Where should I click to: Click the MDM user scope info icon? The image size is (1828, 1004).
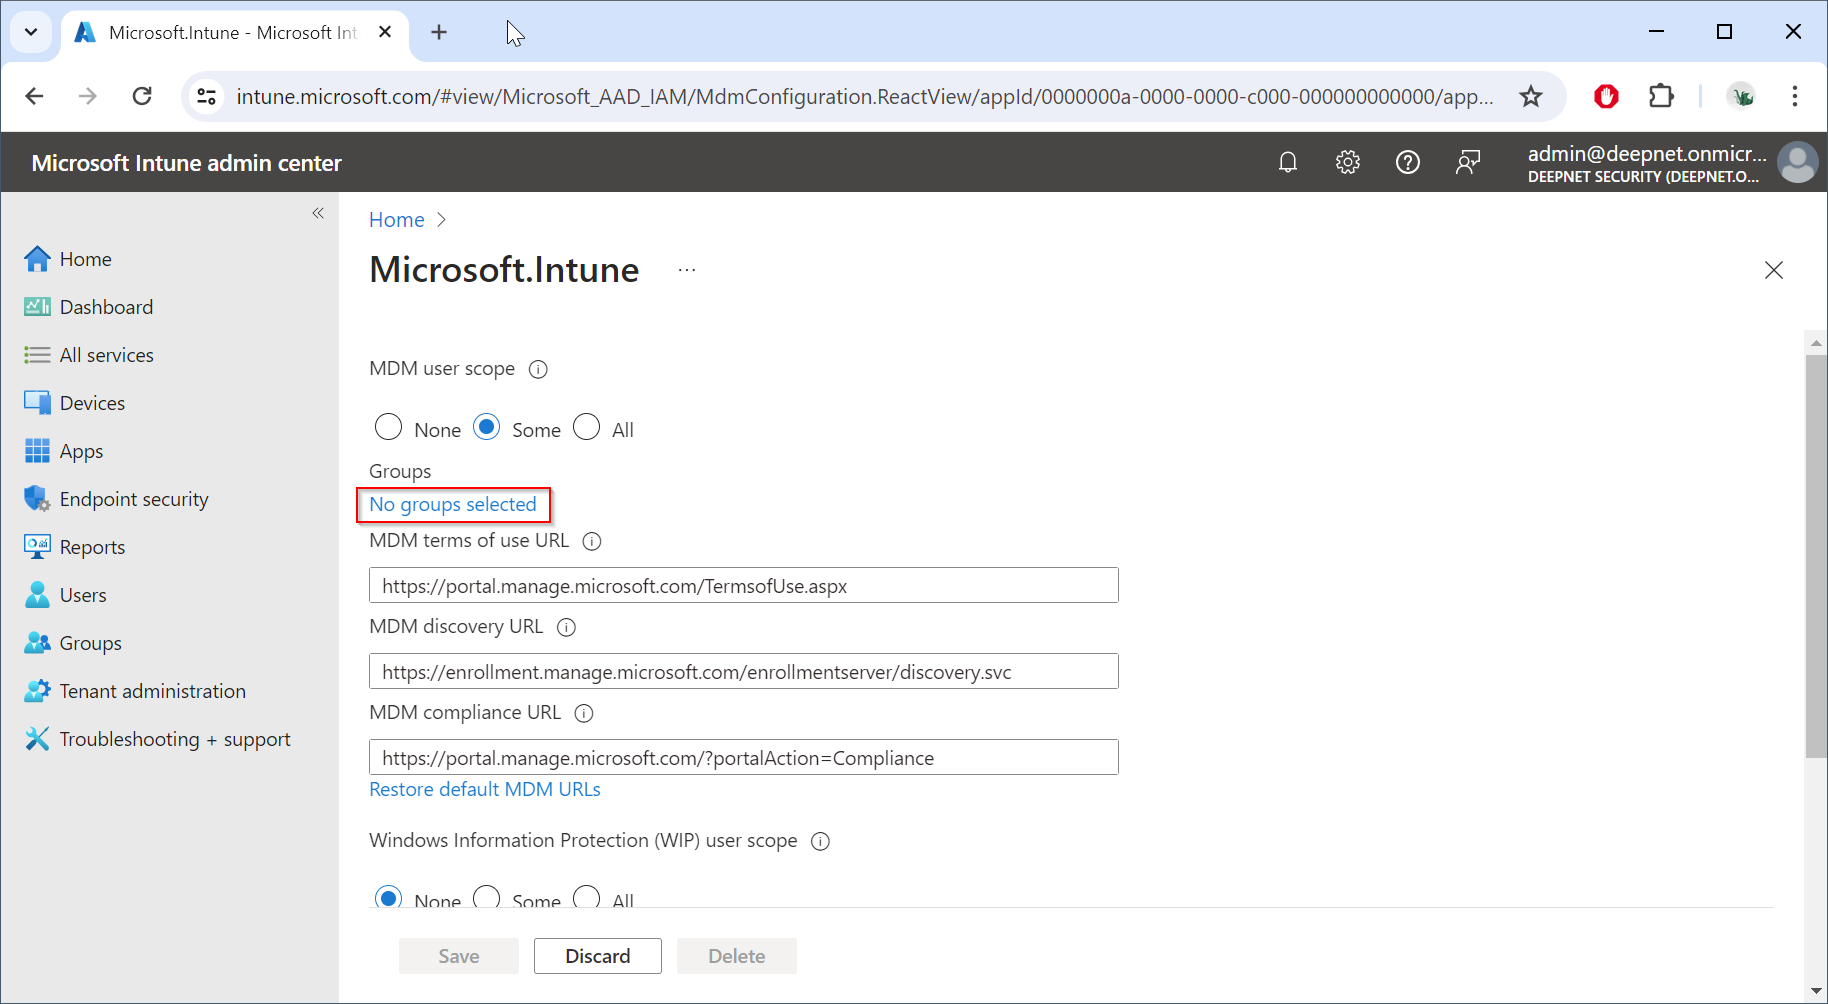click(x=538, y=369)
